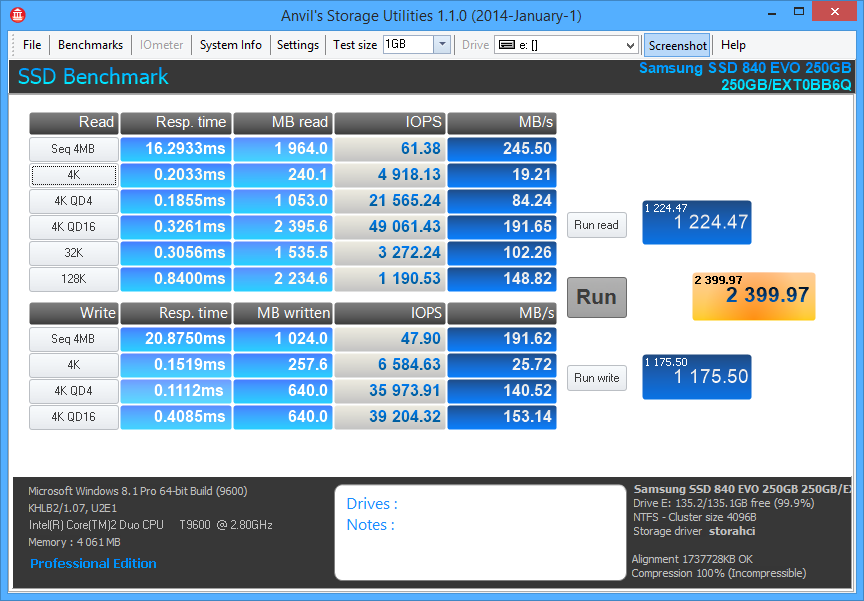Image resolution: width=864 pixels, height=601 pixels.
Task: Click the Storage driver storahci text
Action: point(694,532)
